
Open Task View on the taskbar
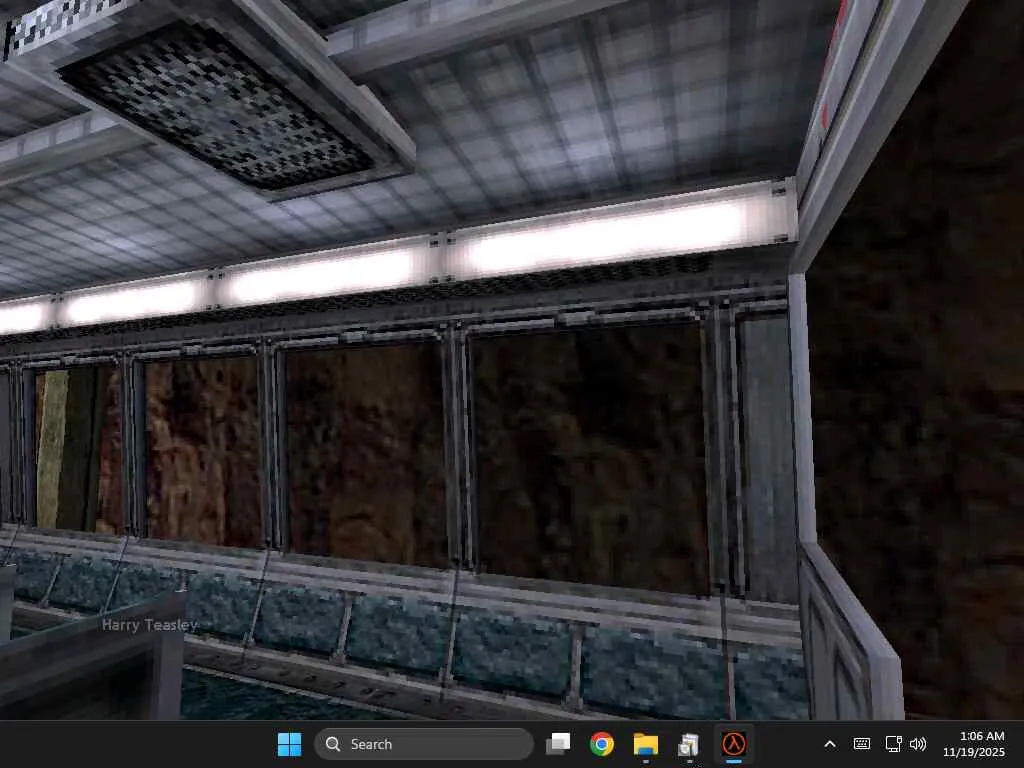(558, 744)
